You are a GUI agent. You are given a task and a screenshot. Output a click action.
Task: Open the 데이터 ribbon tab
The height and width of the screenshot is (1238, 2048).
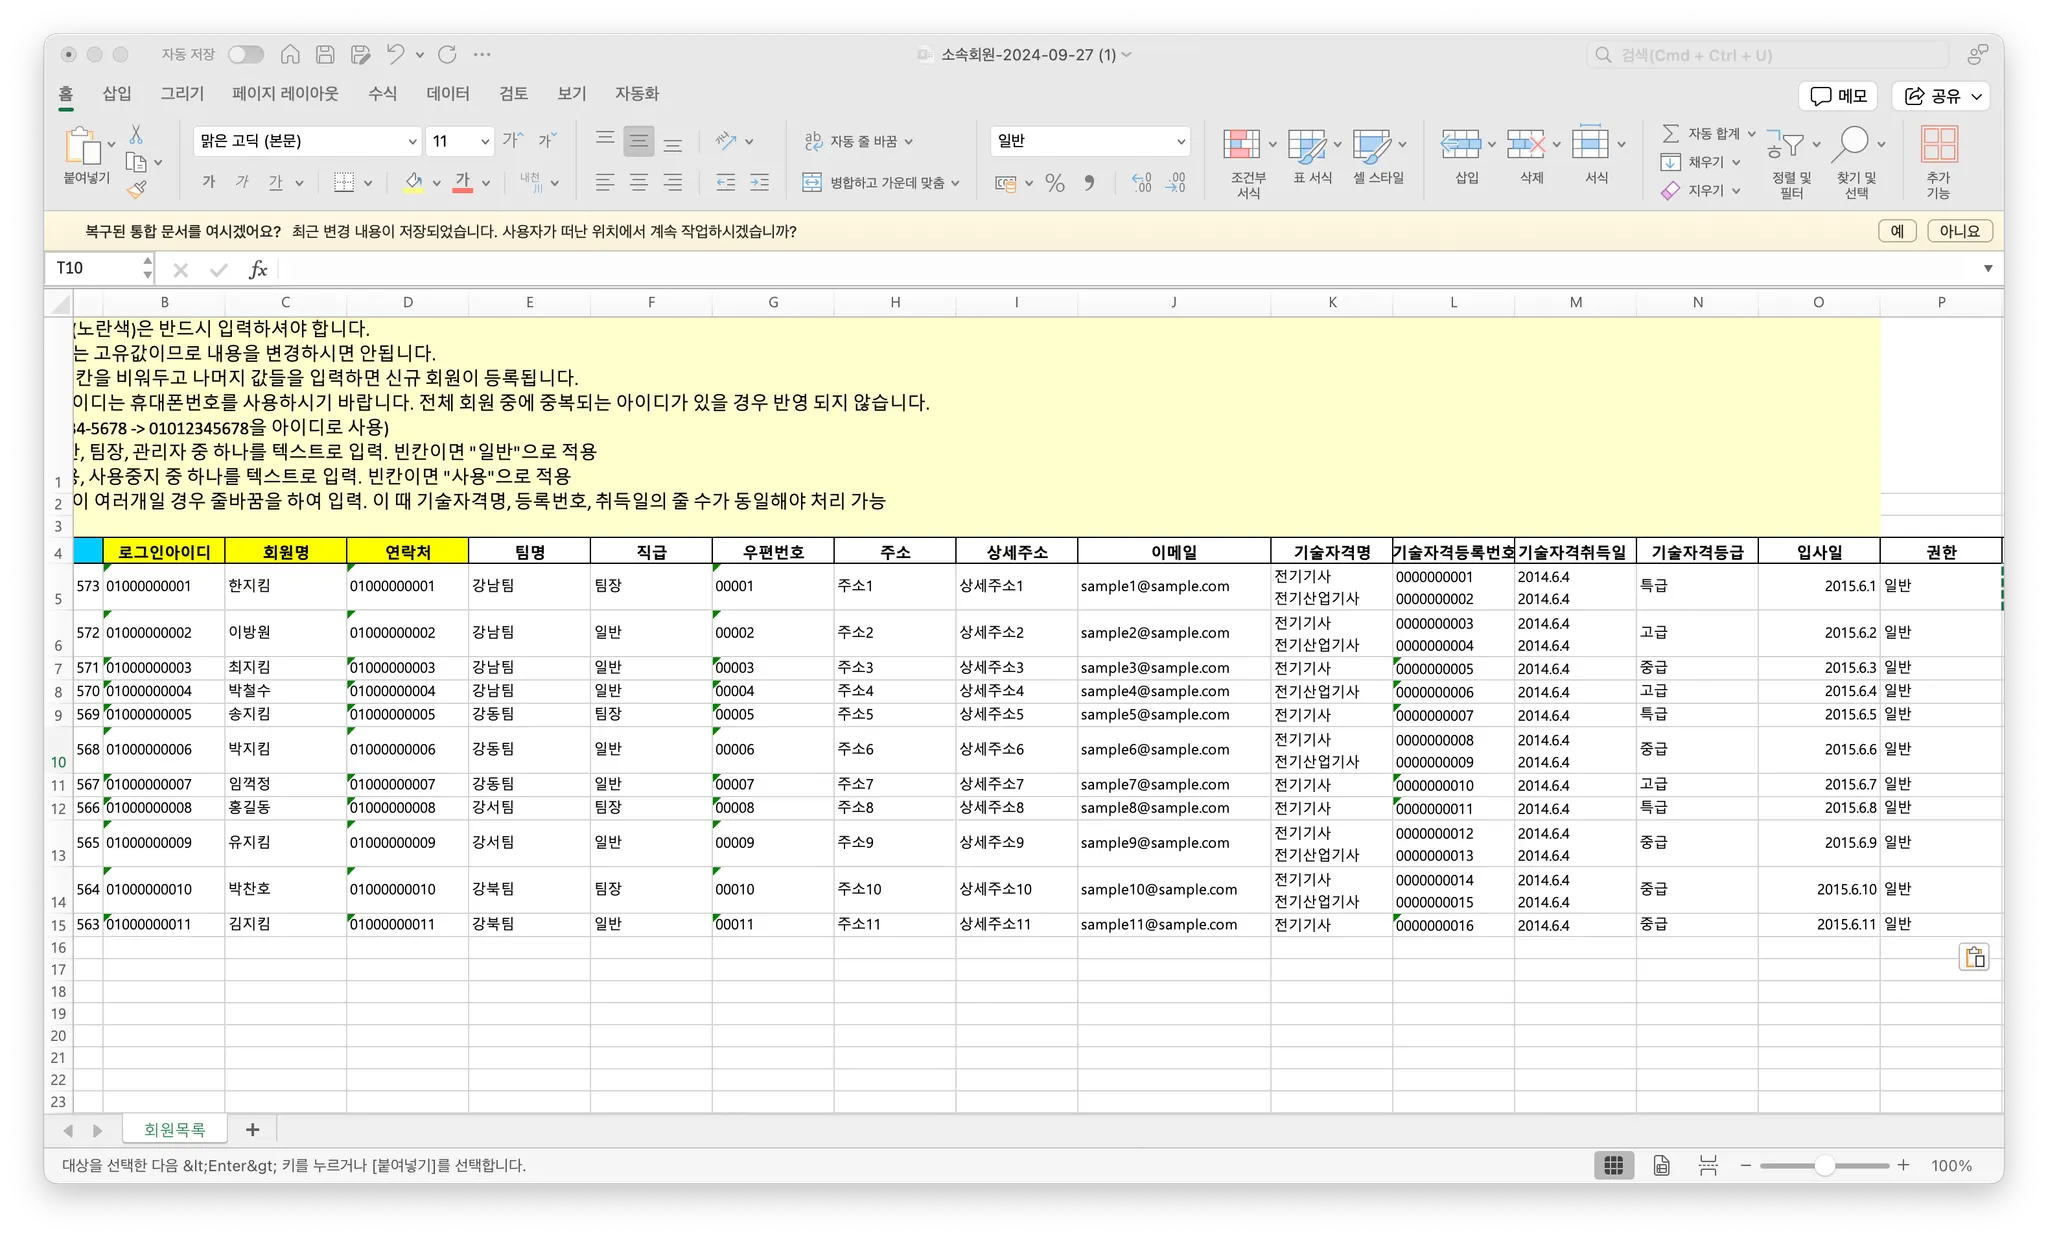447,94
